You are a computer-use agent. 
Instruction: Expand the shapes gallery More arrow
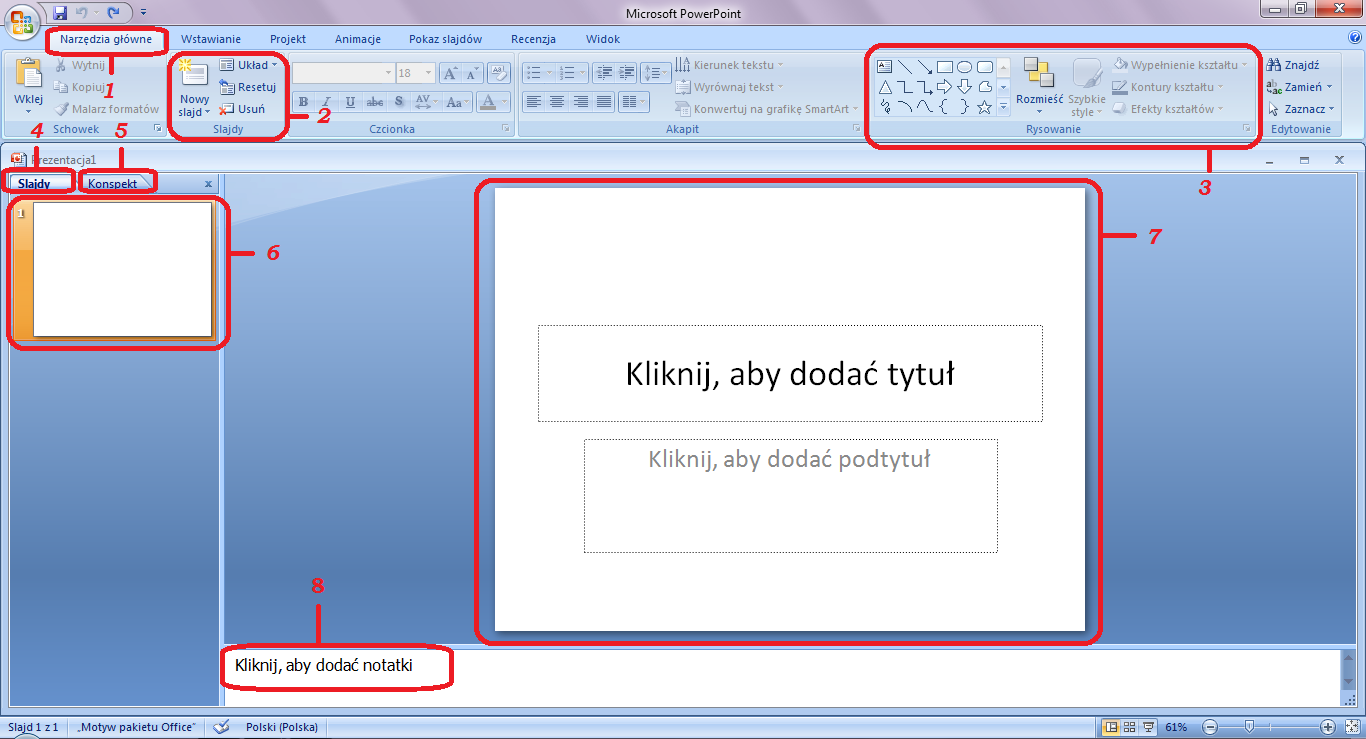(1003, 107)
